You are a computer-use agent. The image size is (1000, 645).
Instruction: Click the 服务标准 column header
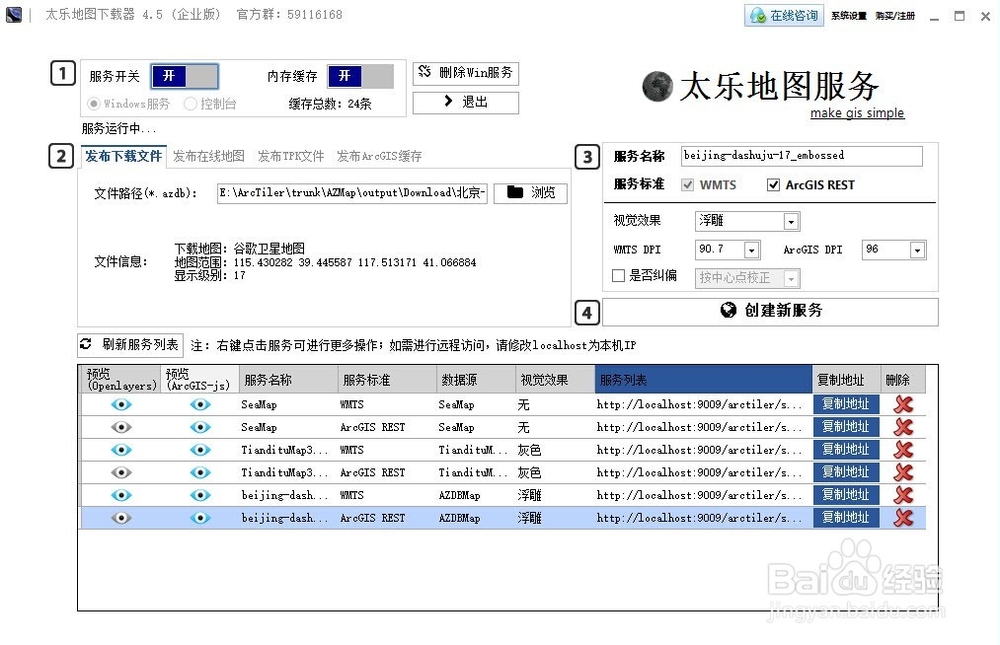386,380
